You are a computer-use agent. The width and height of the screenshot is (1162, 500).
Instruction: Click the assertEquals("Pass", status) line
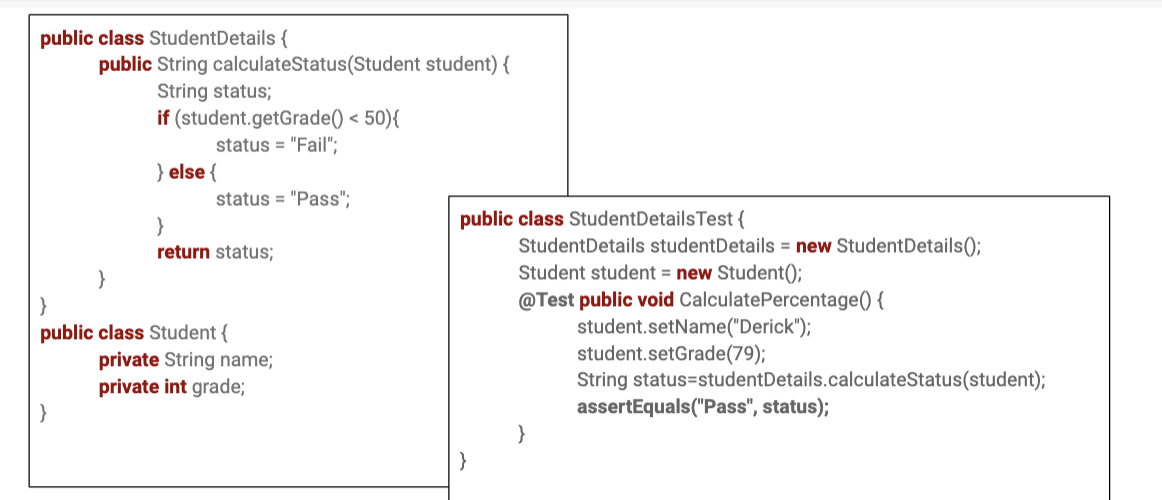(x=703, y=407)
